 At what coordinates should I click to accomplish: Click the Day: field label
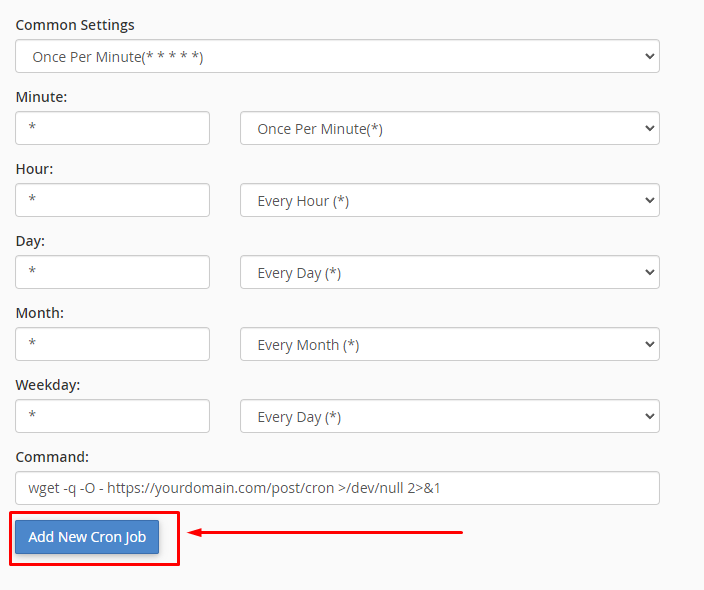click(31, 241)
